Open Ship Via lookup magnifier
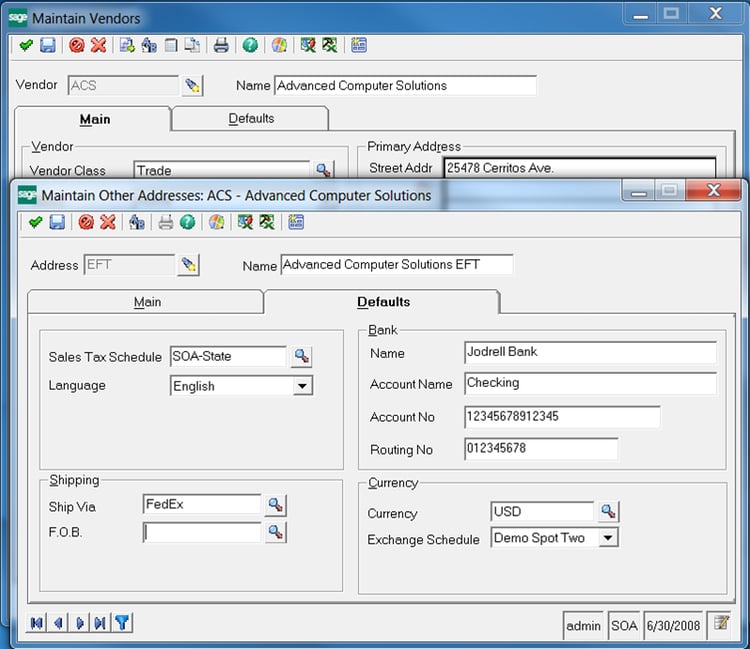750x649 pixels. point(275,506)
